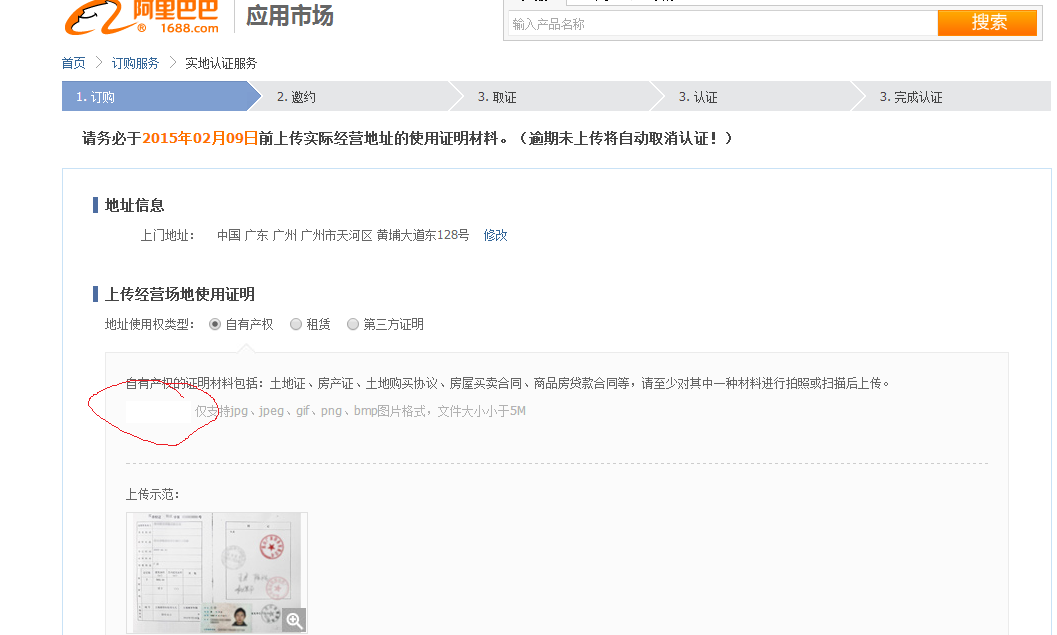Click the 应用市场 header title
This screenshot has height=635, width=1057.
coord(290,16)
